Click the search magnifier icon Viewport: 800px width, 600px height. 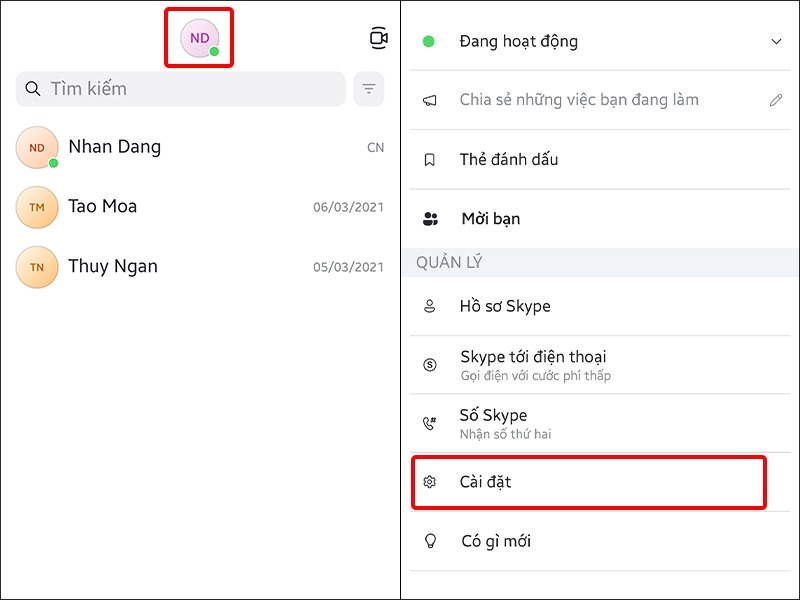(x=32, y=88)
